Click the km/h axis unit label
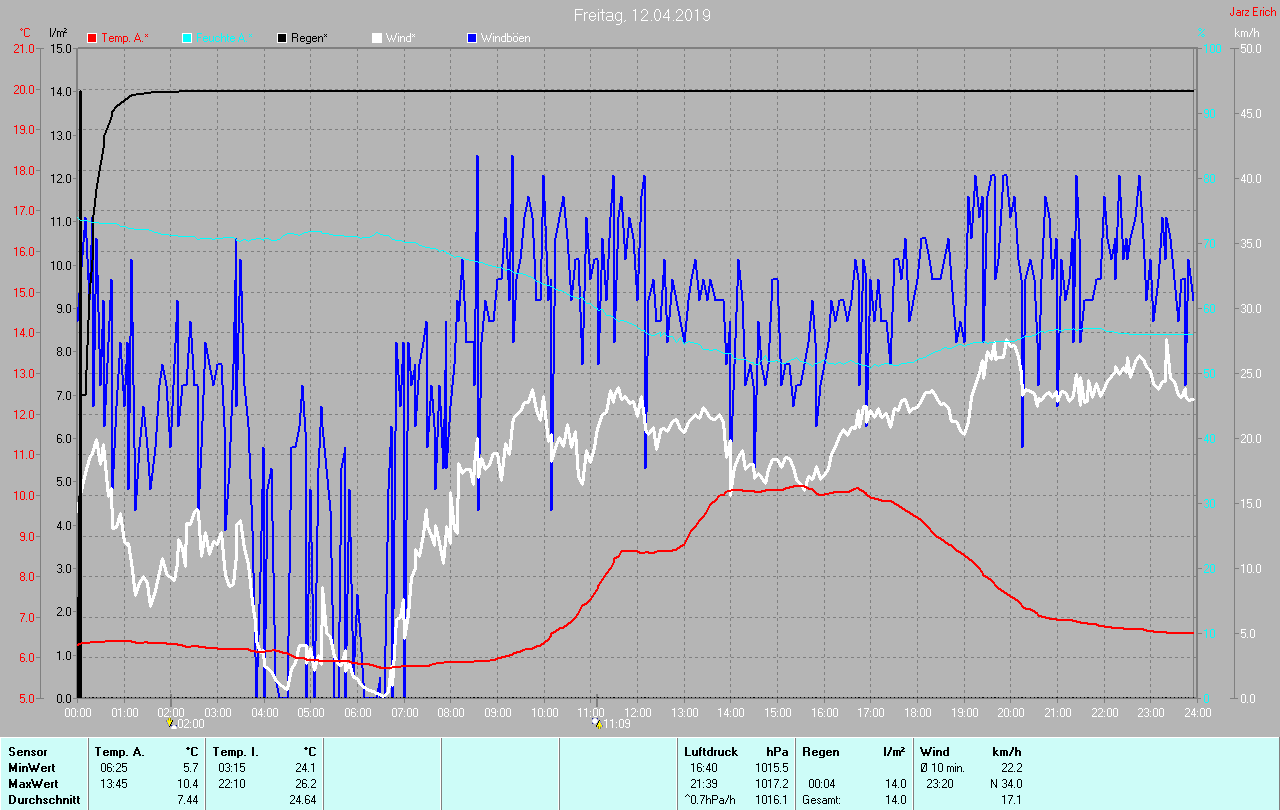The width and height of the screenshot is (1280, 810). [x=1247, y=33]
